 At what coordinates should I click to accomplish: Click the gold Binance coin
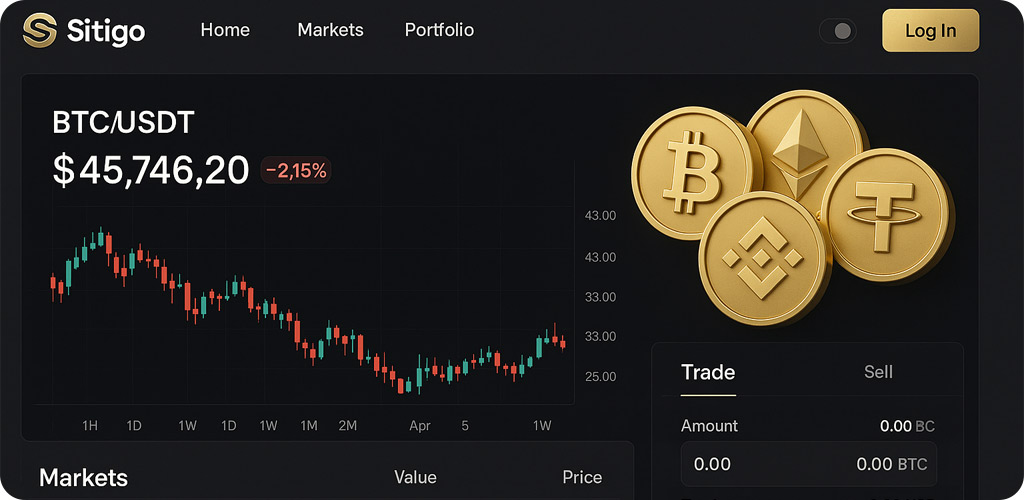(761, 258)
